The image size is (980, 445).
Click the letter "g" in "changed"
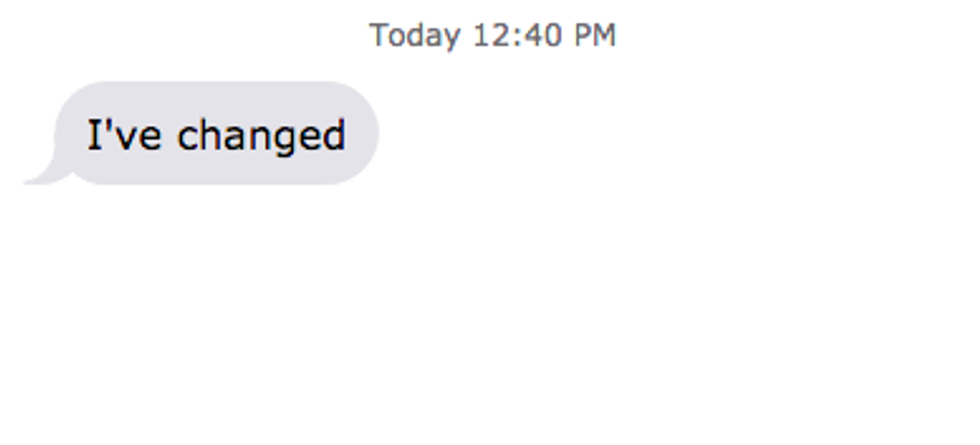[x=285, y=141]
